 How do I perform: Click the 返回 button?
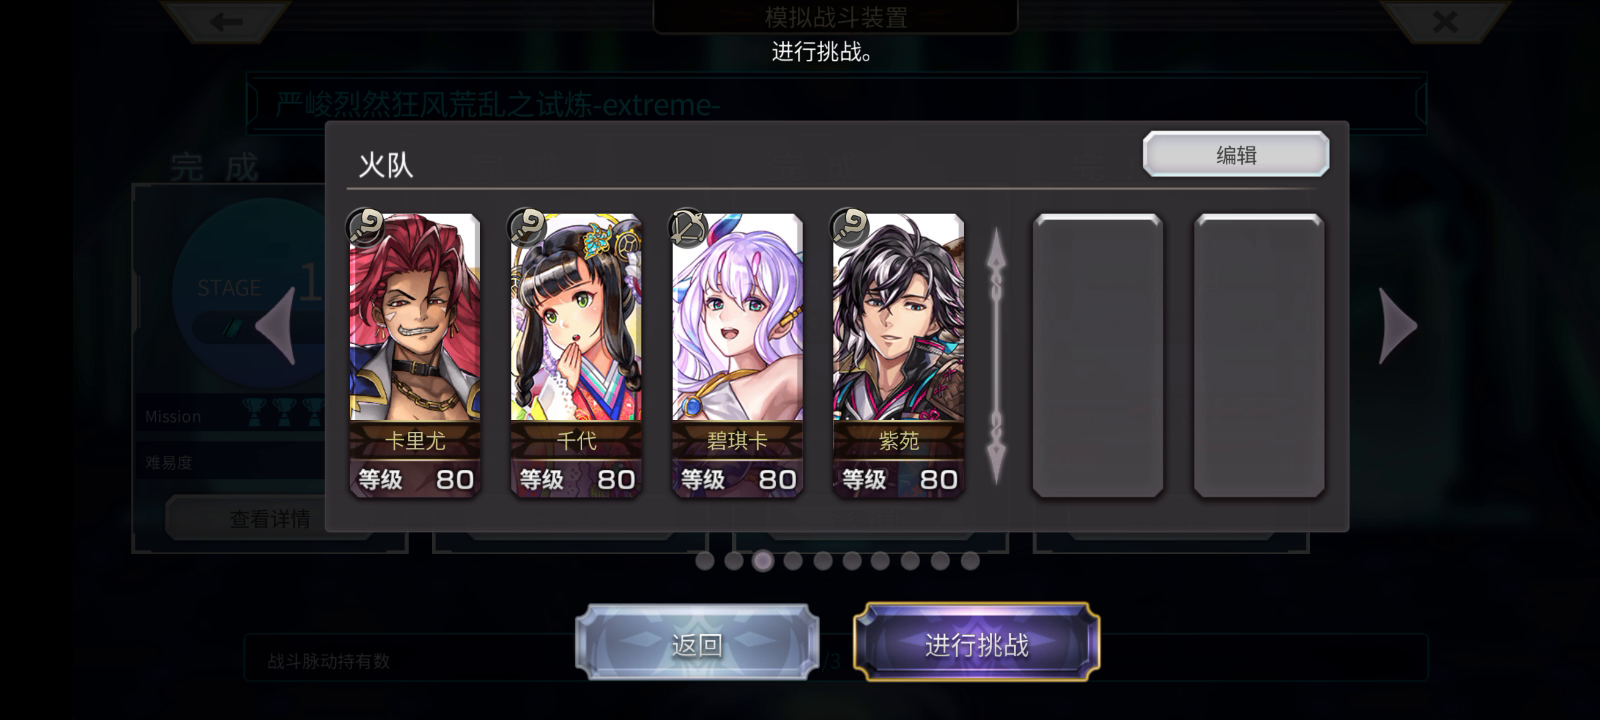(697, 643)
